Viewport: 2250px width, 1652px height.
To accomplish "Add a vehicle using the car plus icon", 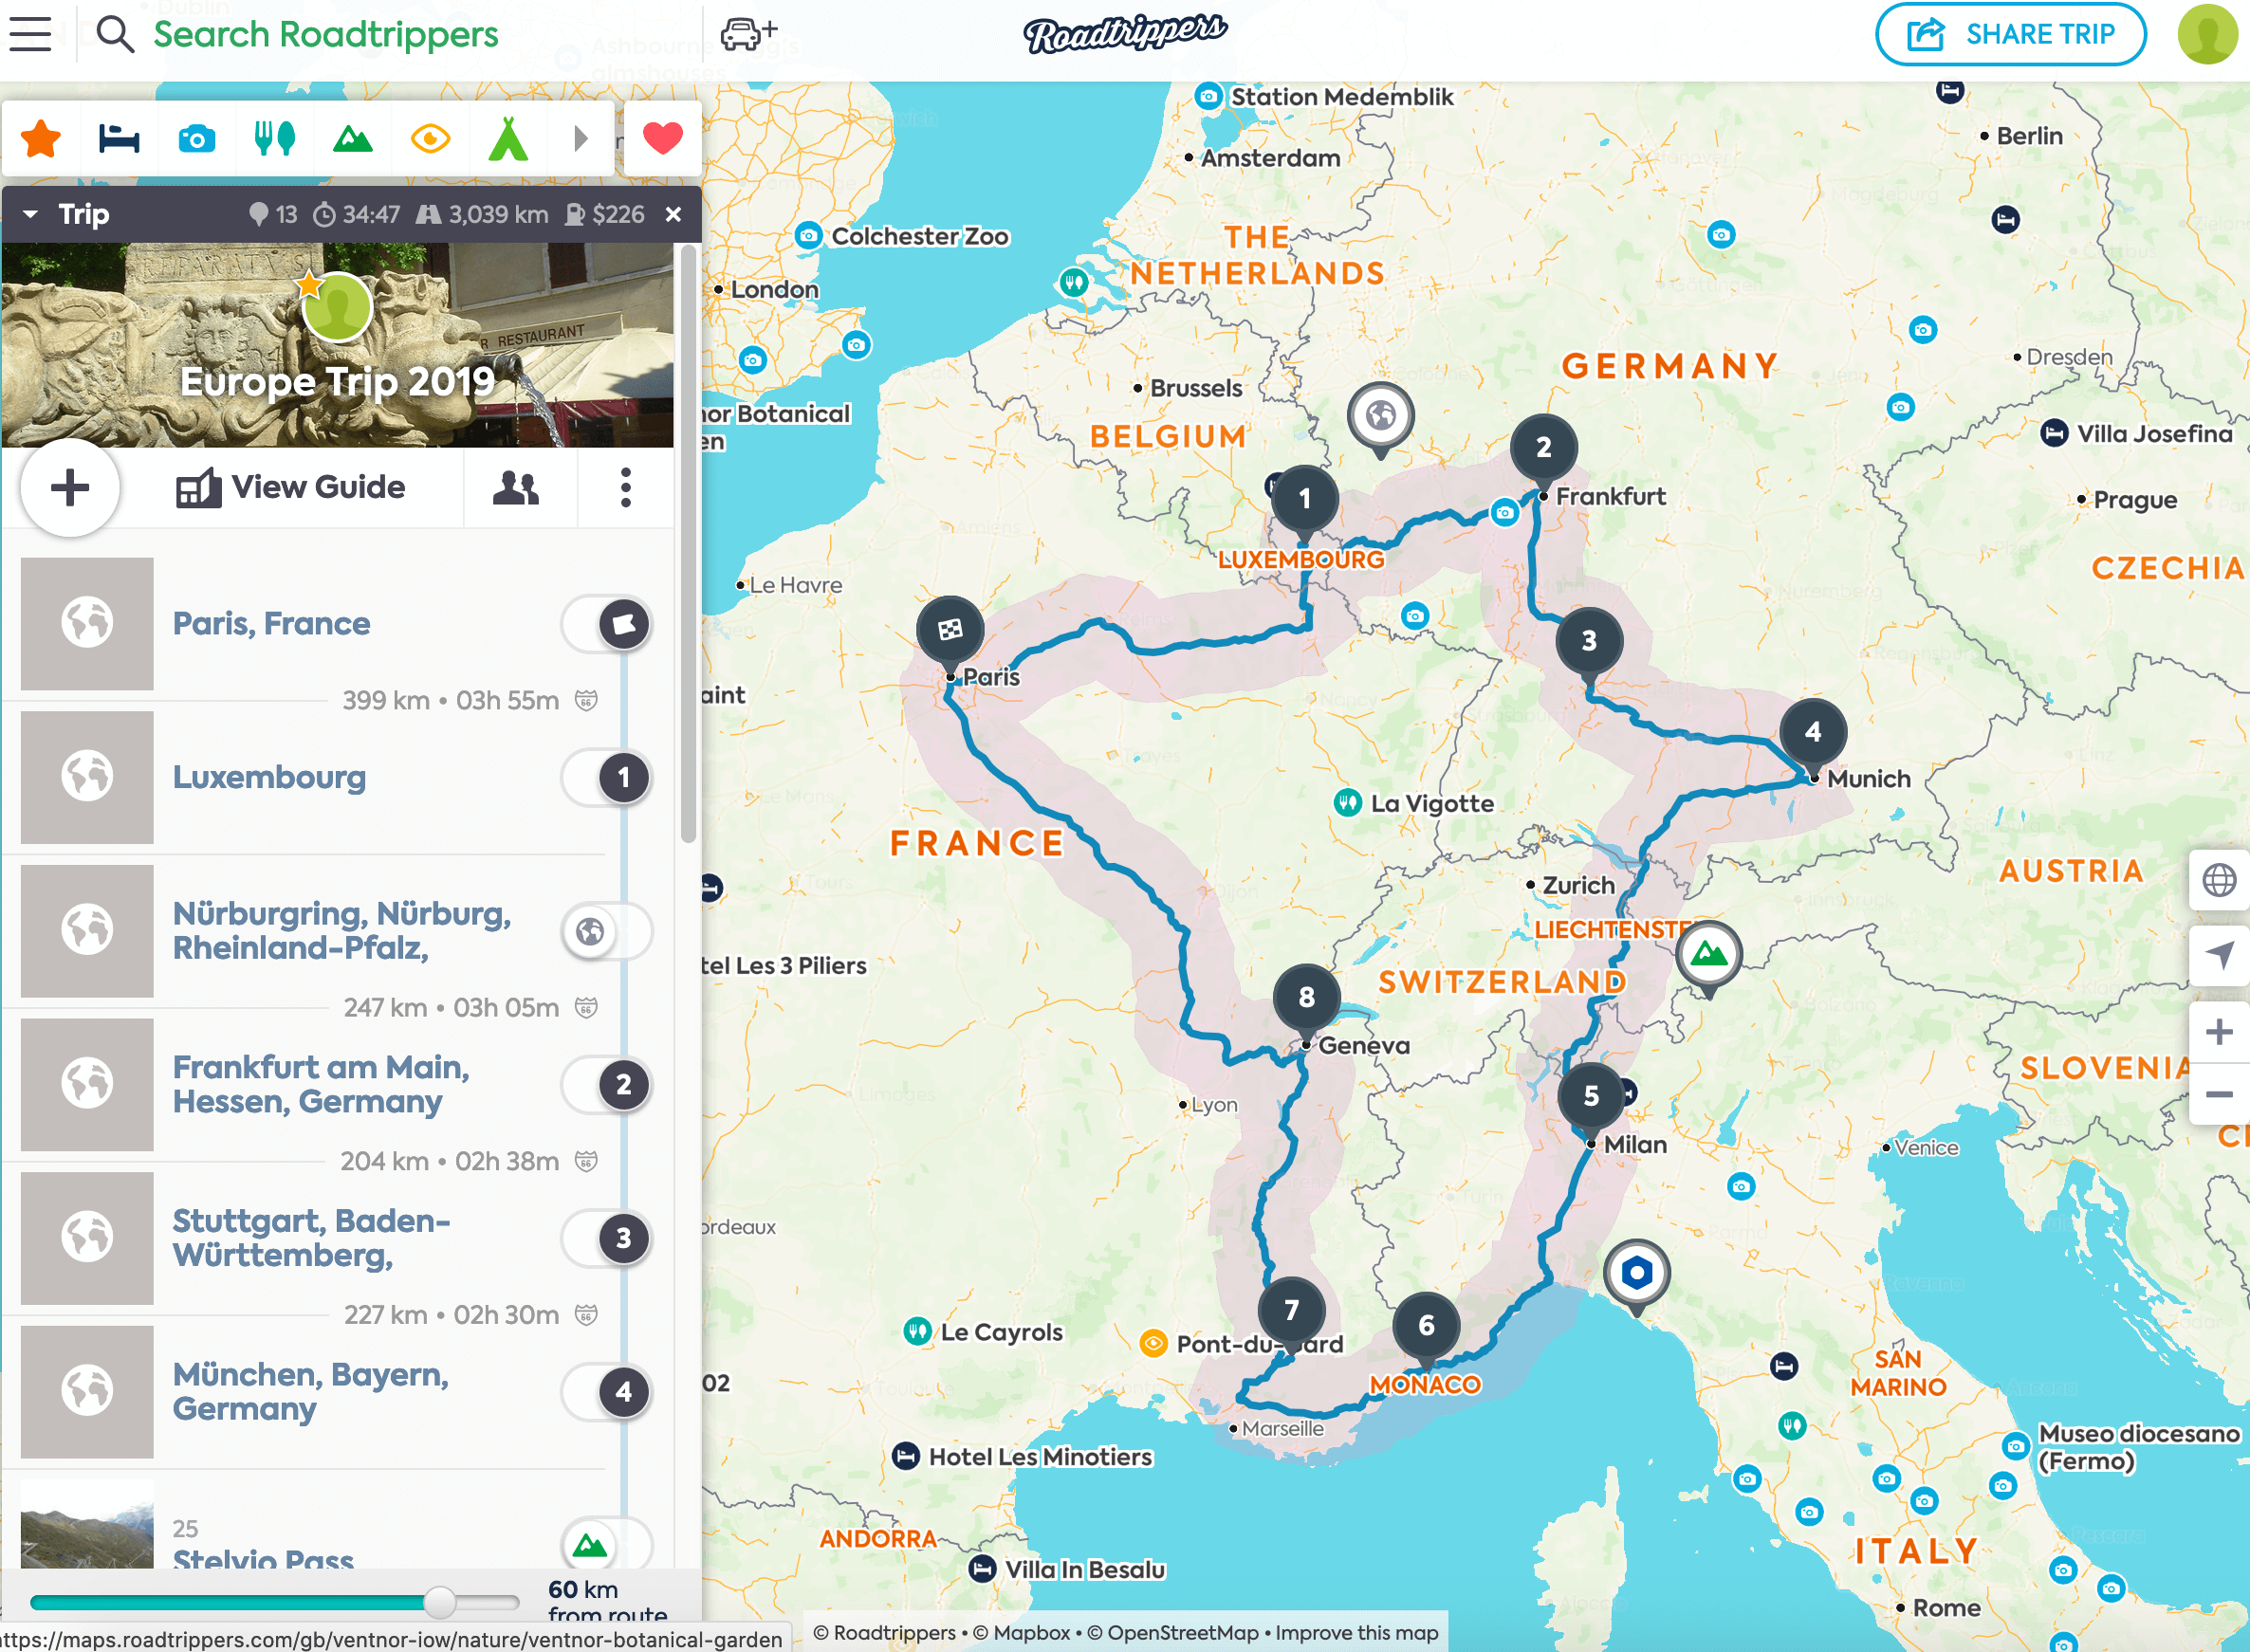I will [x=748, y=34].
